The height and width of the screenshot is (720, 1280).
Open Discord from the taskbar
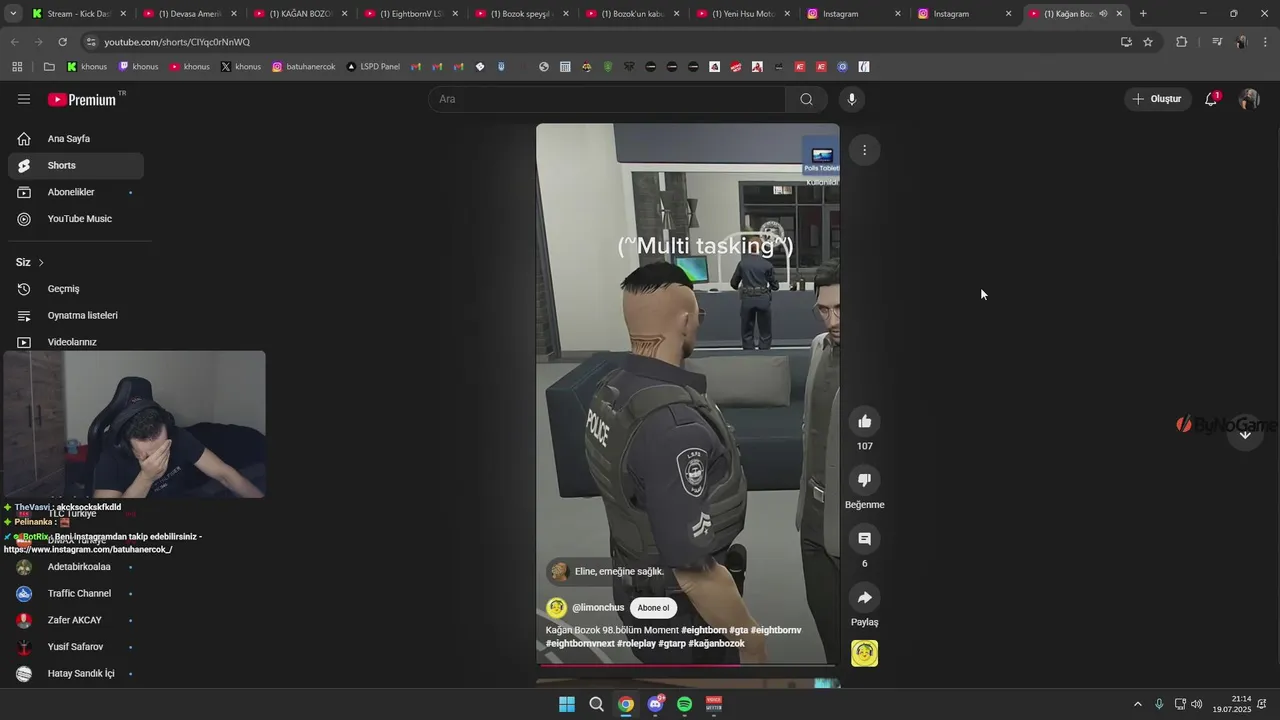(x=655, y=704)
